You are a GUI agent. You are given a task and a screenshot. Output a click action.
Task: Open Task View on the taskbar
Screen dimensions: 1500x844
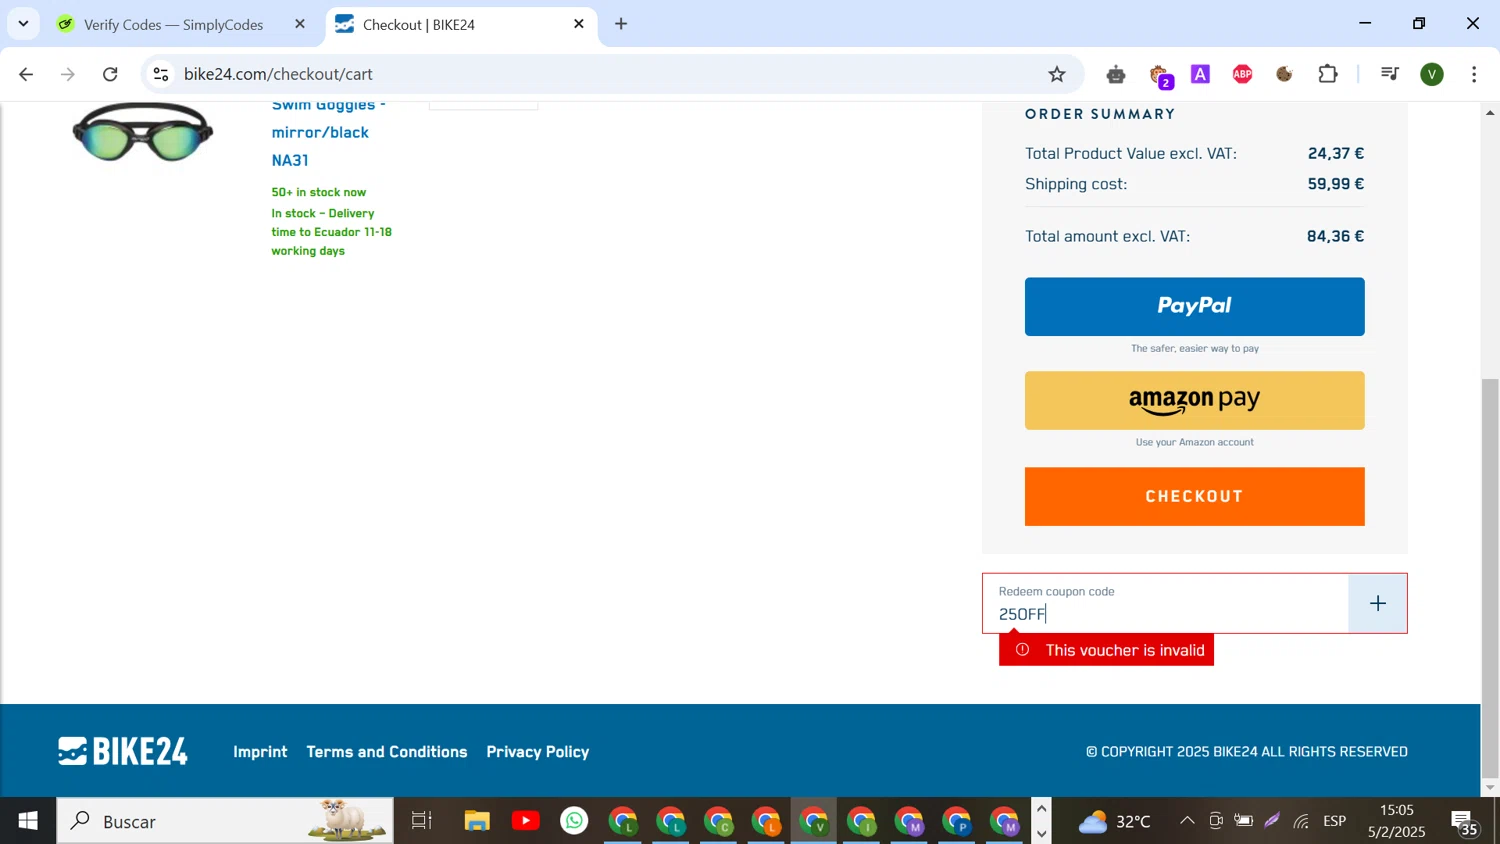(x=422, y=821)
